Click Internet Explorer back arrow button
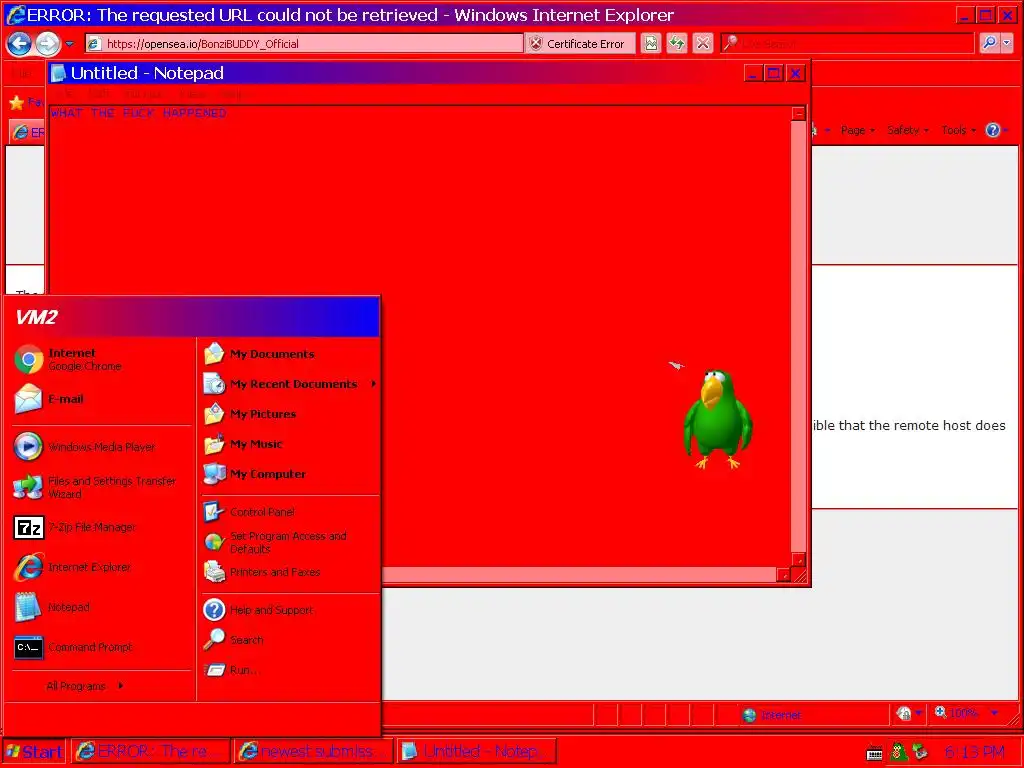The width and height of the screenshot is (1024, 768). tap(19, 44)
